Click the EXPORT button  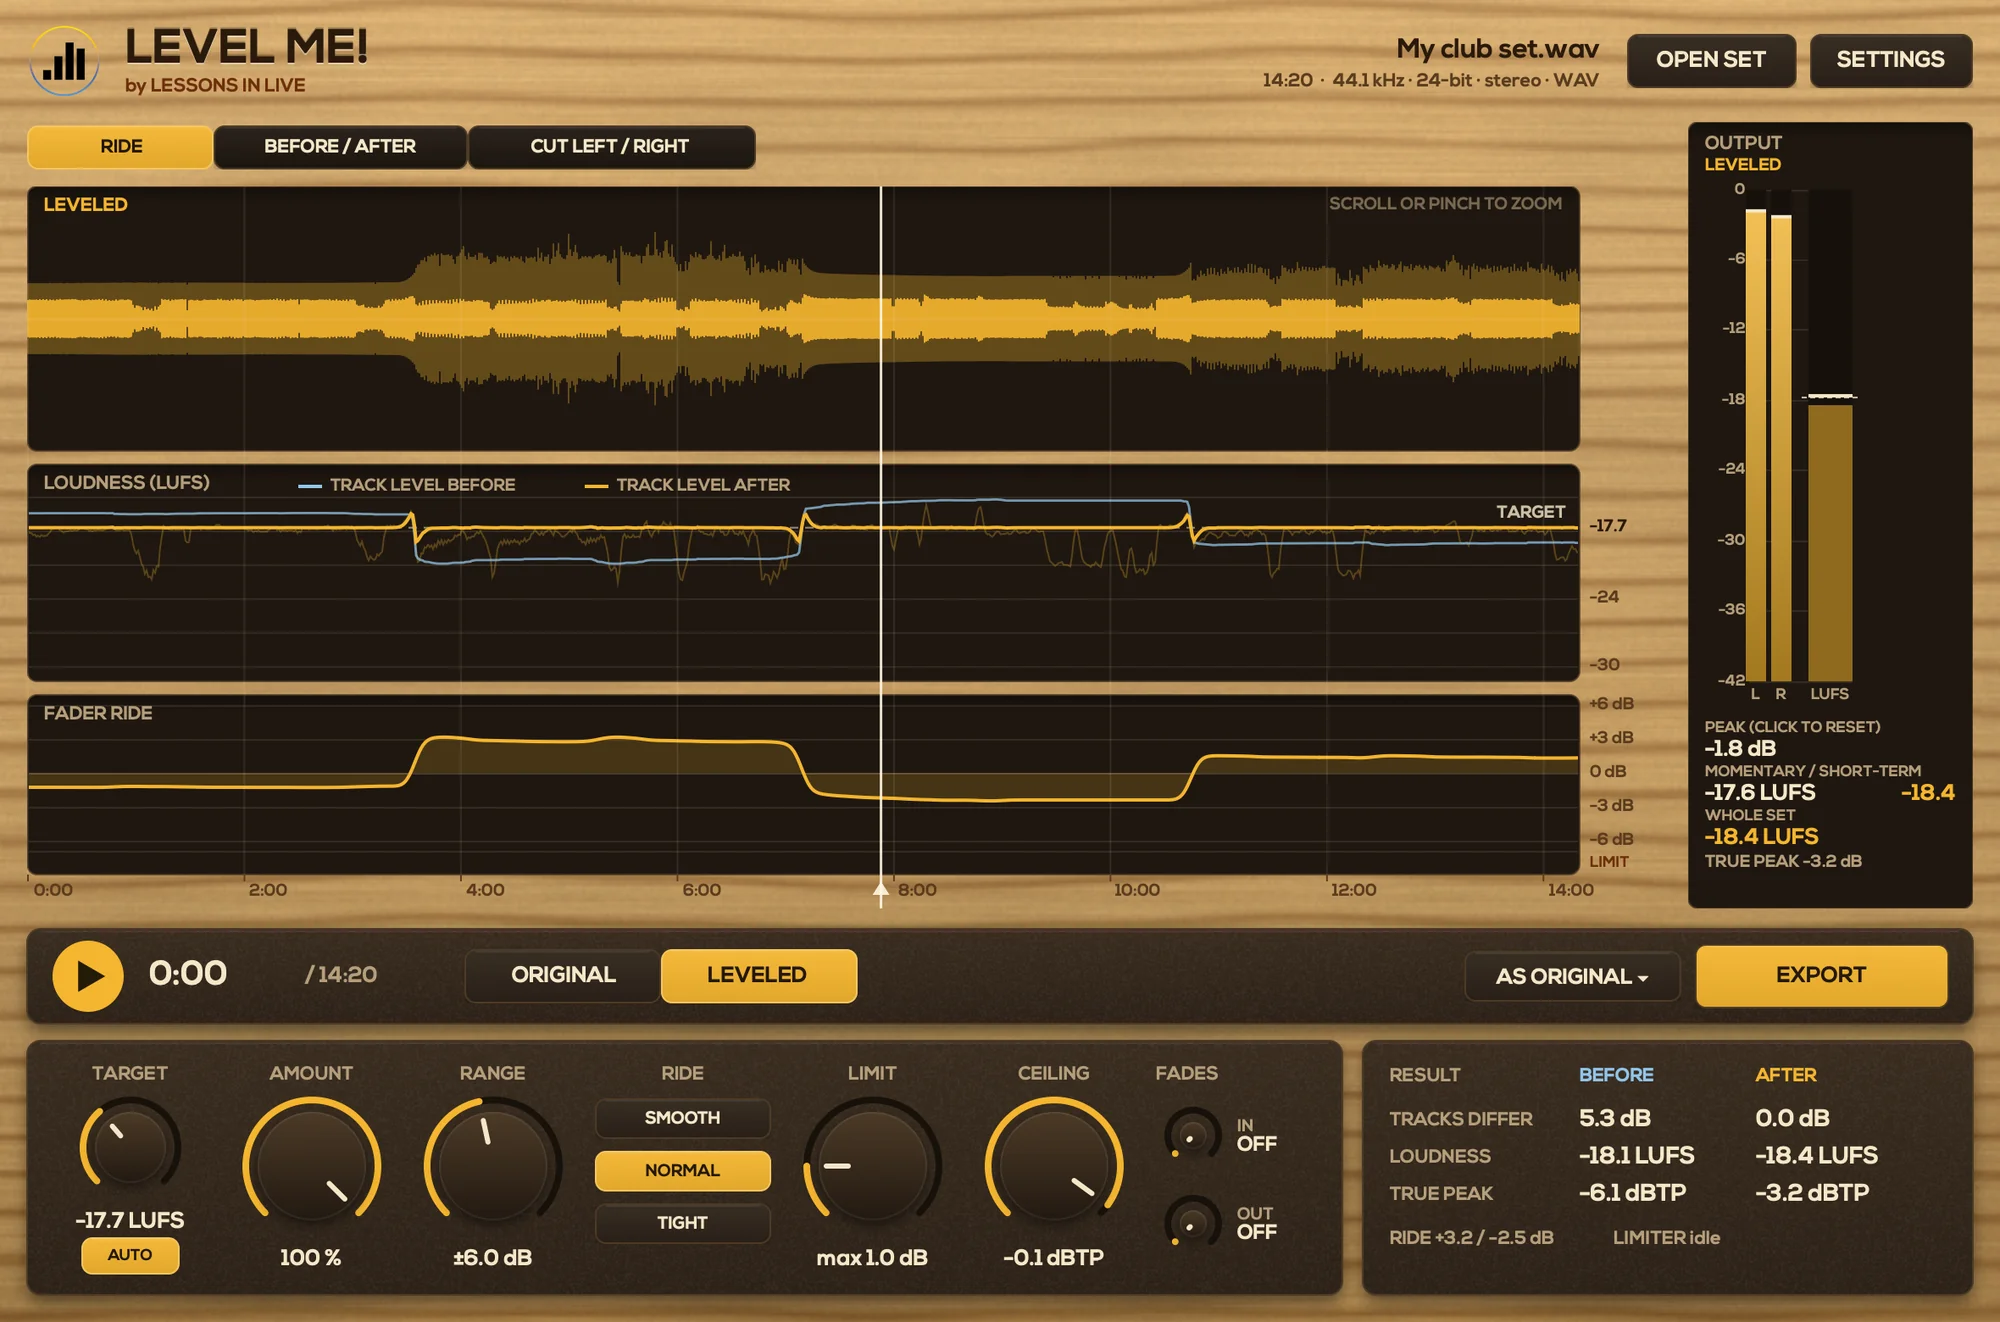(1821, 975)
